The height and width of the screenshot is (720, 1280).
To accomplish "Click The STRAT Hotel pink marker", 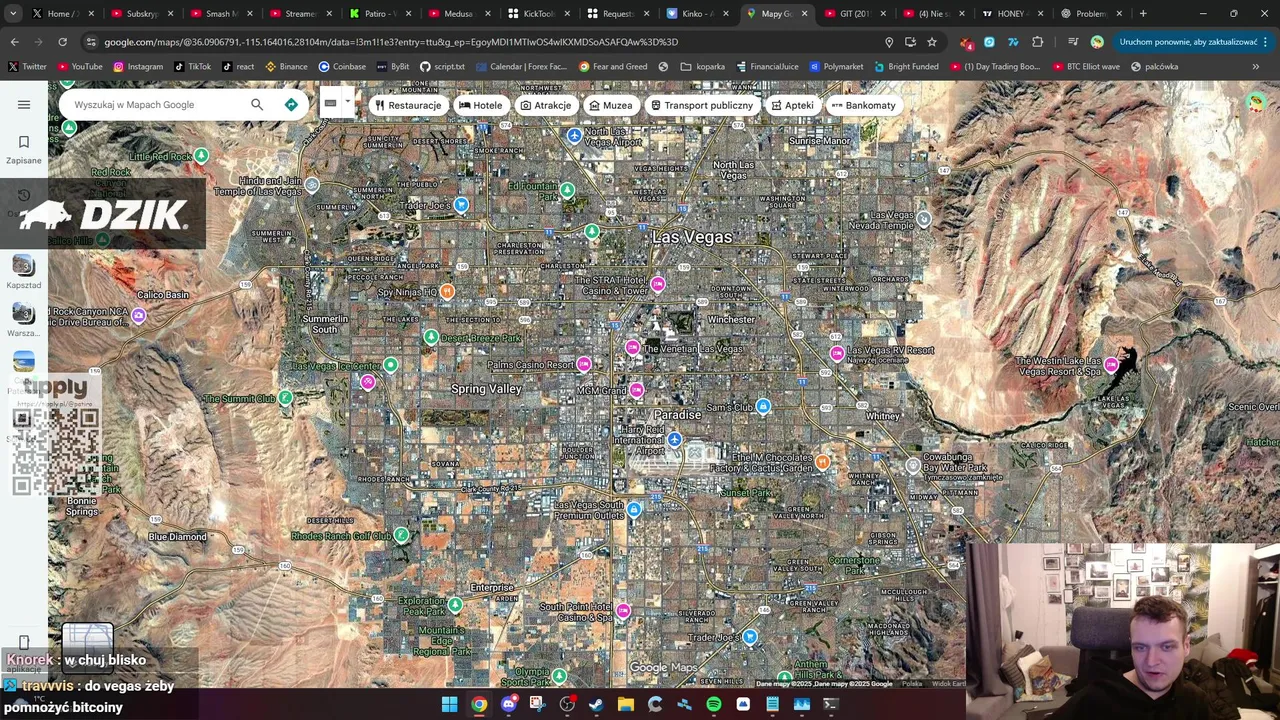I will tap(657, 284).
